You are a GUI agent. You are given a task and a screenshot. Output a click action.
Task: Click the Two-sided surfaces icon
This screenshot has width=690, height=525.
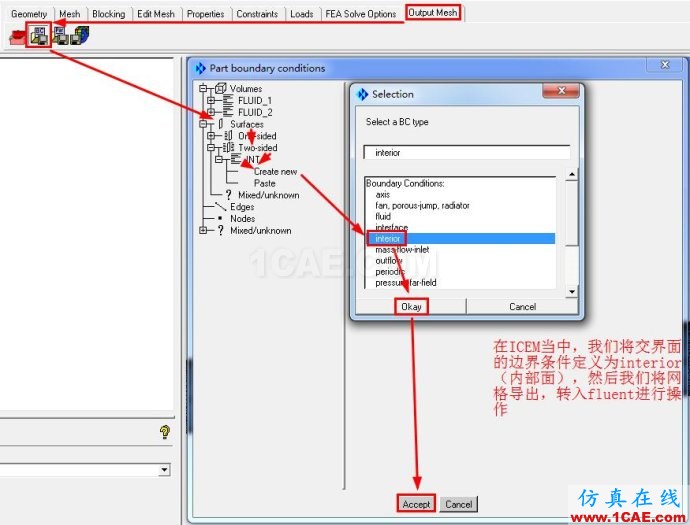[228, 147]
